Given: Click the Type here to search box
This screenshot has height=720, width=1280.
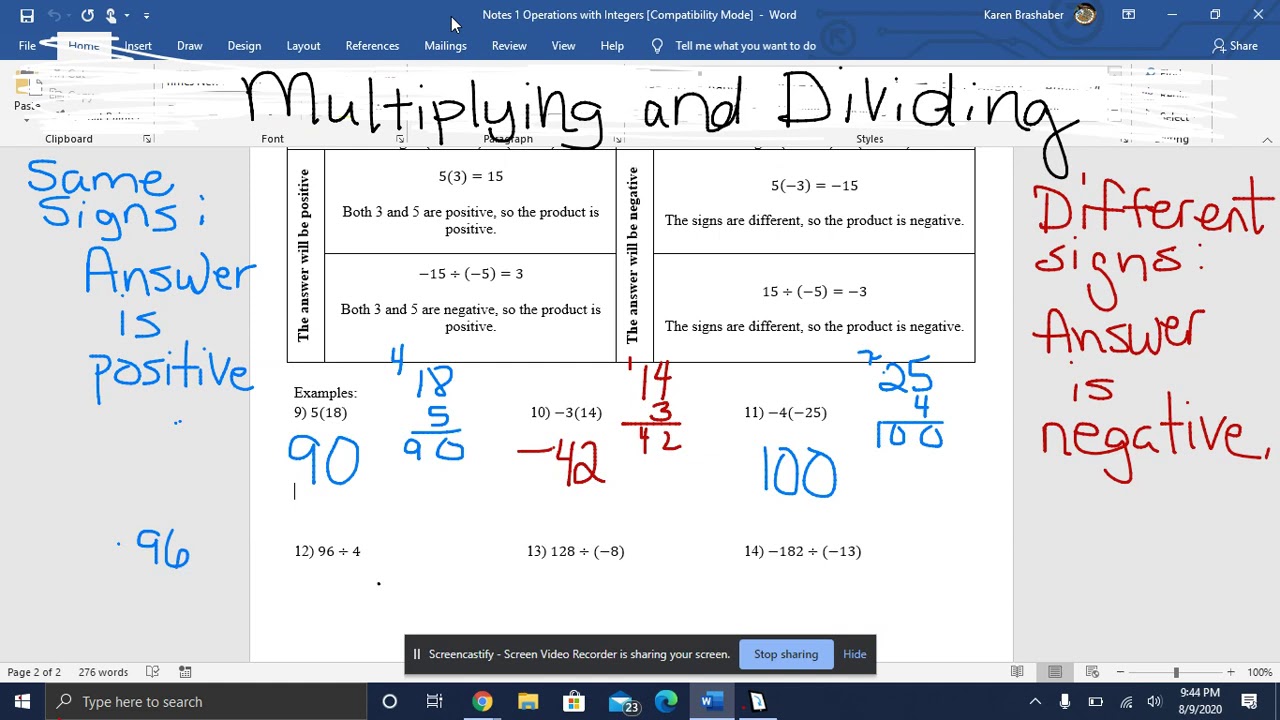Looking at the screenshot, I should (205, 702).
